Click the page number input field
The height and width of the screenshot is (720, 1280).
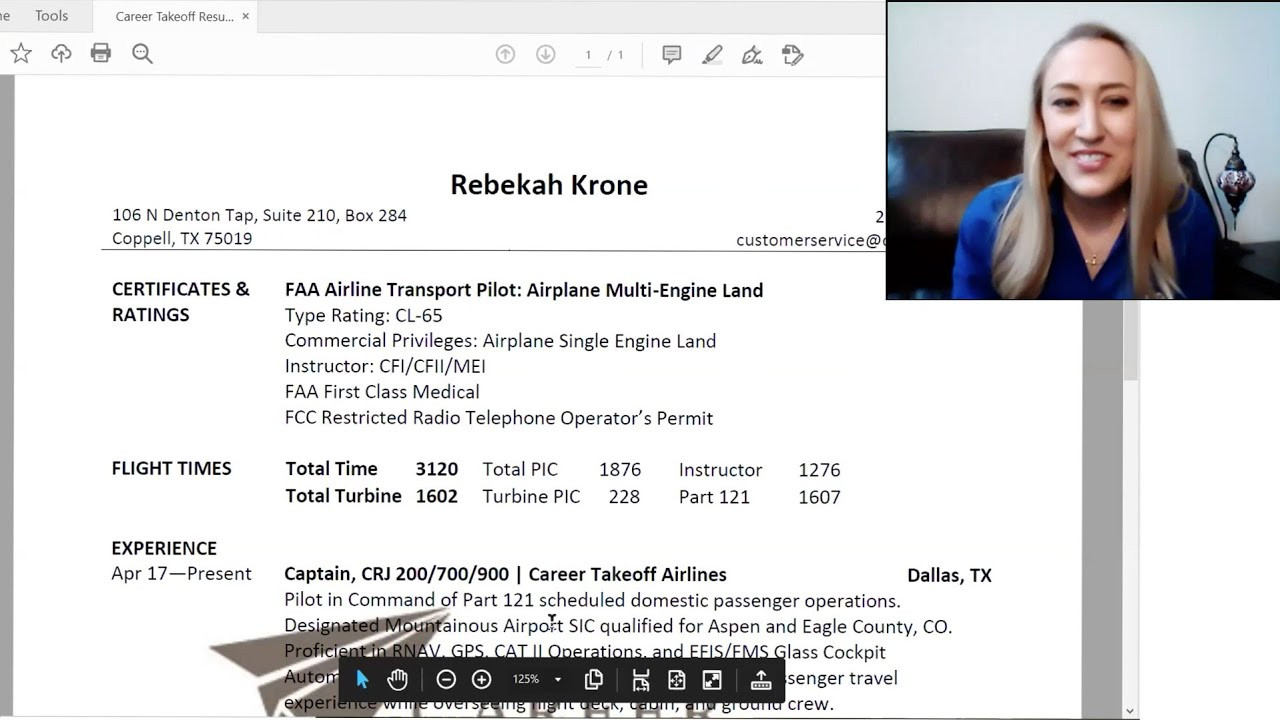[x=588, y=55]
